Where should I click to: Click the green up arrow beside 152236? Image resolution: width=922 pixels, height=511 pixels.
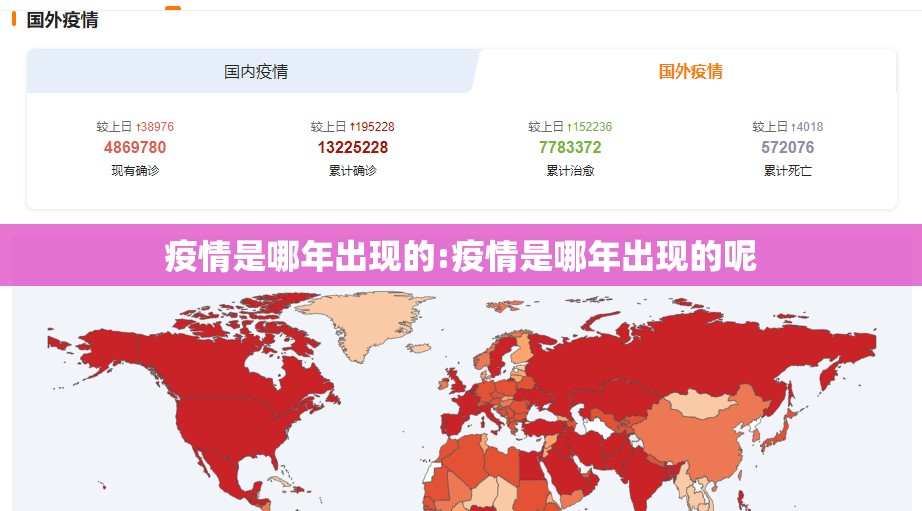570,127
